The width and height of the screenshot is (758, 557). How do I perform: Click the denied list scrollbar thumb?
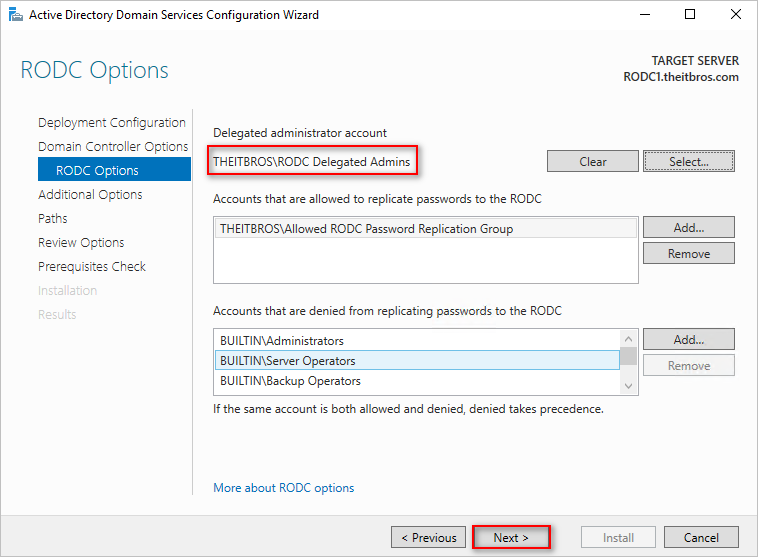click(628, 356)
